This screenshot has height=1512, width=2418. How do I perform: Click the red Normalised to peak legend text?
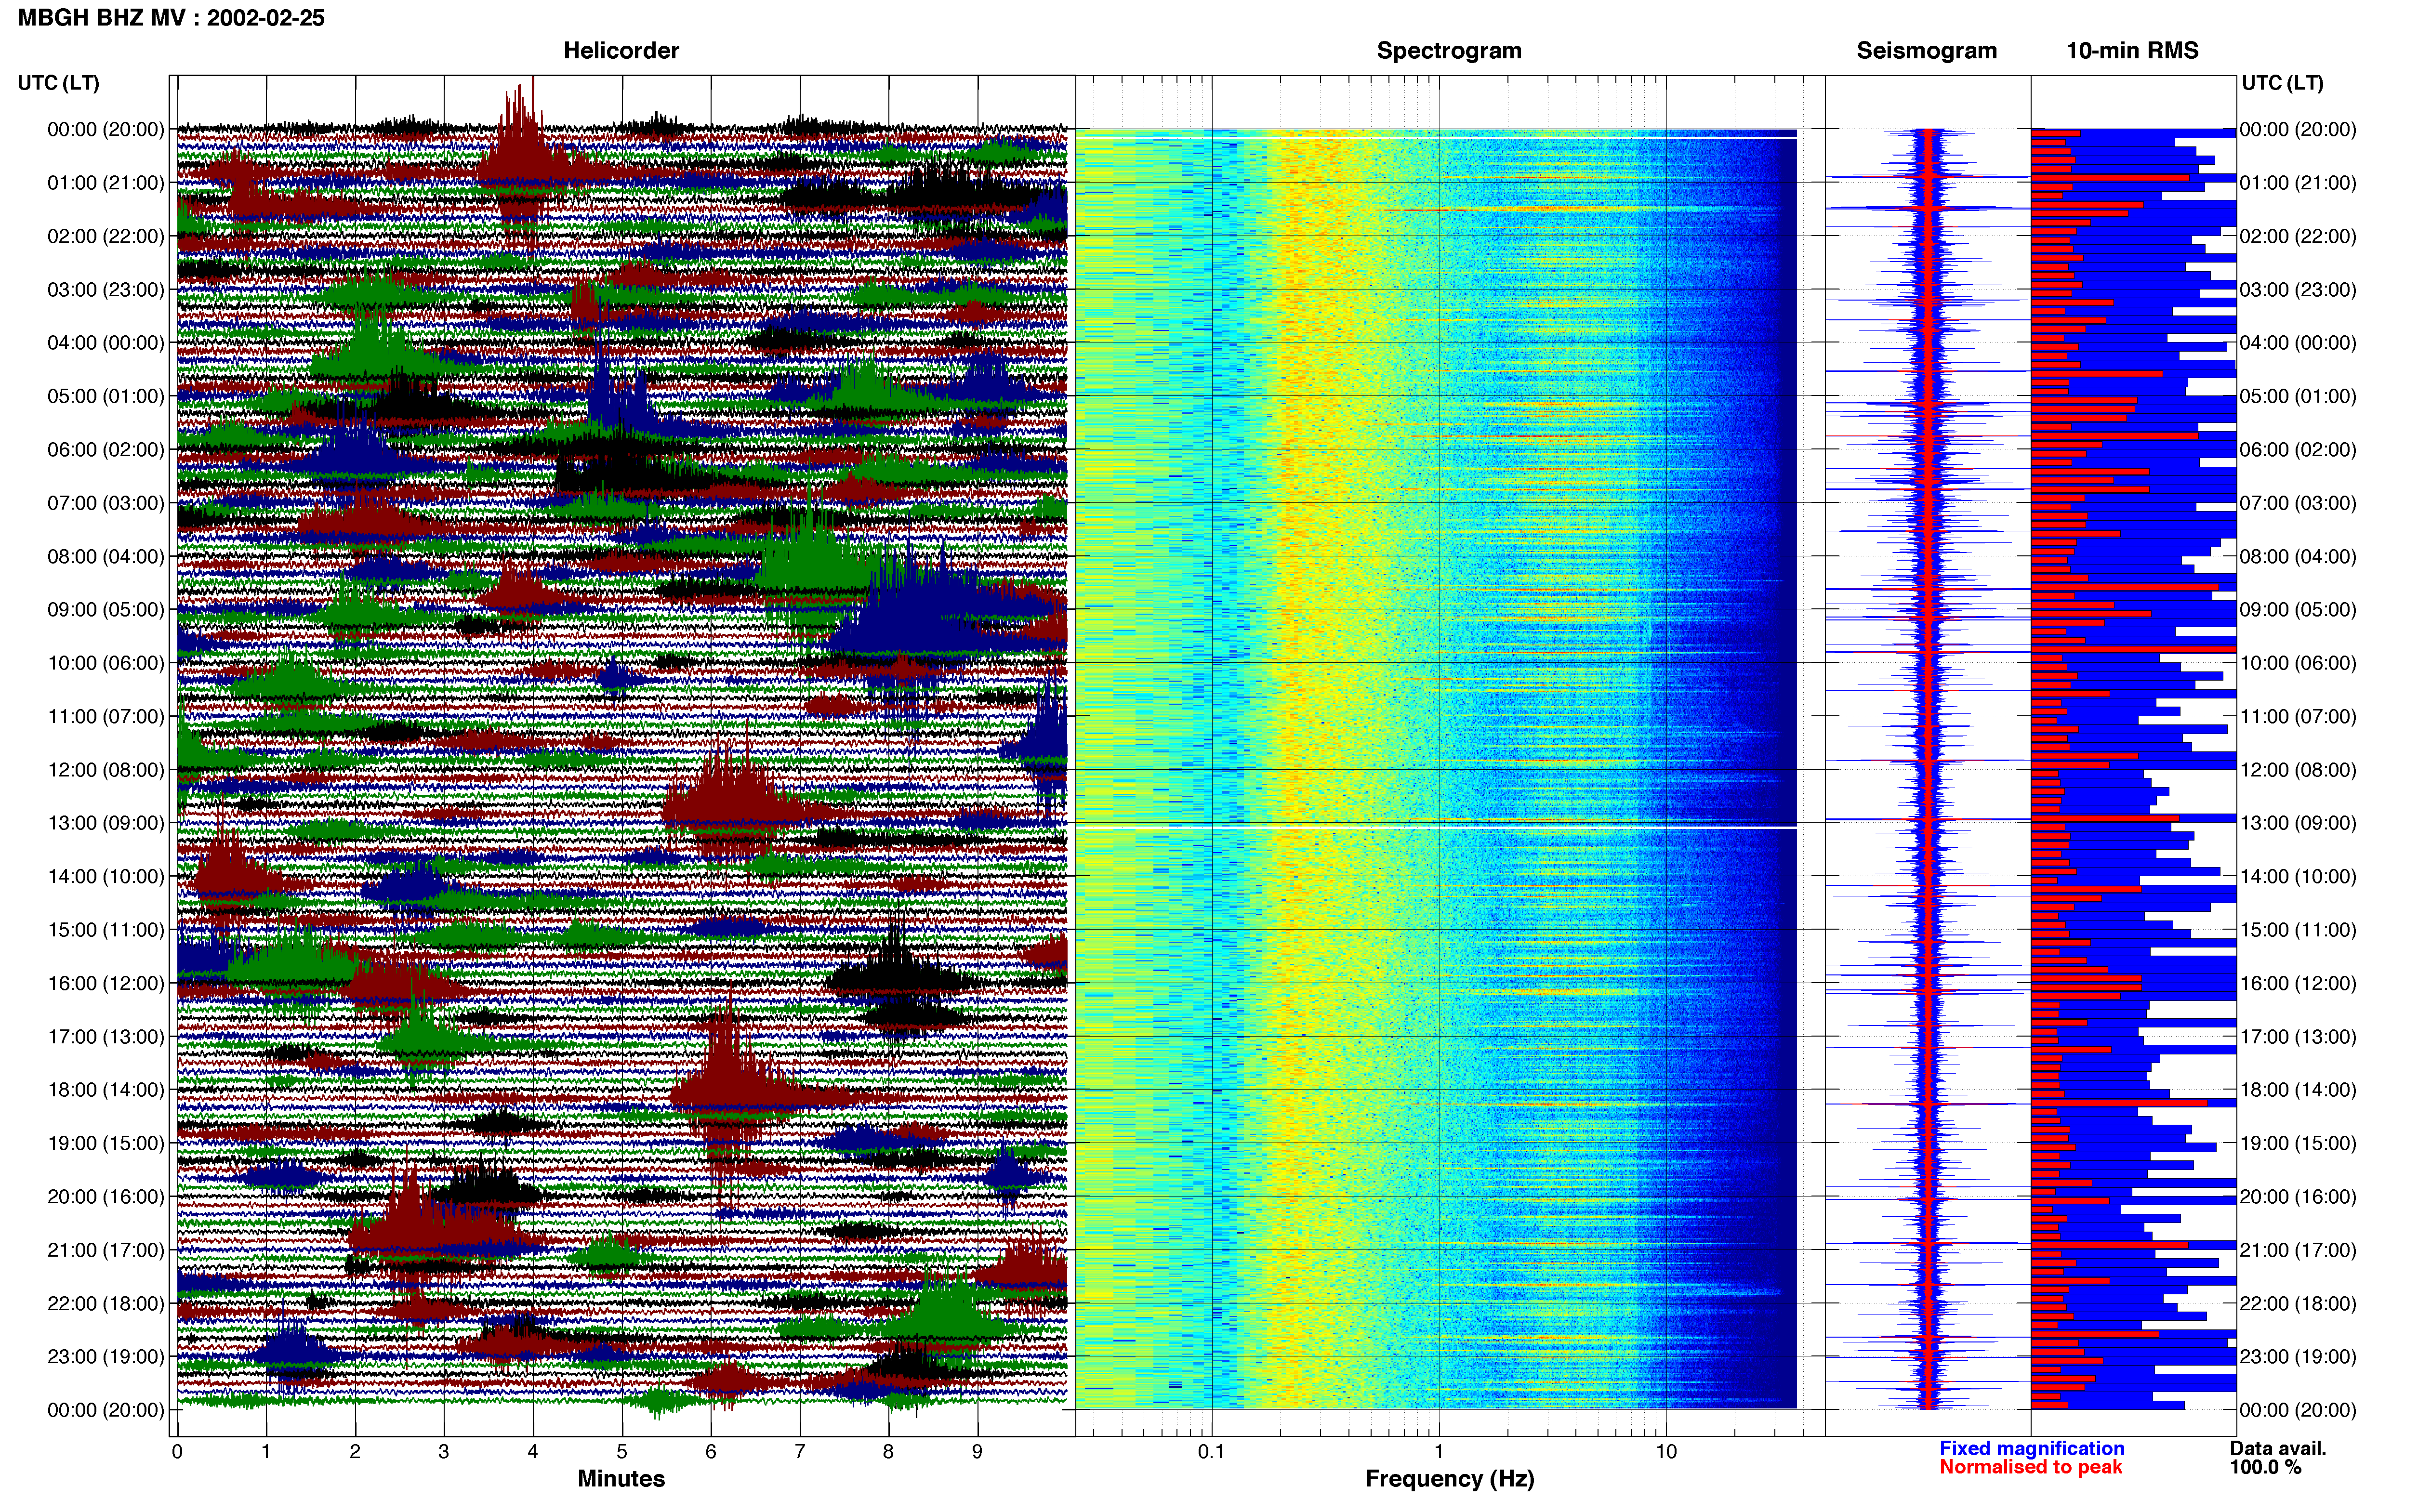(2031, 1467)
